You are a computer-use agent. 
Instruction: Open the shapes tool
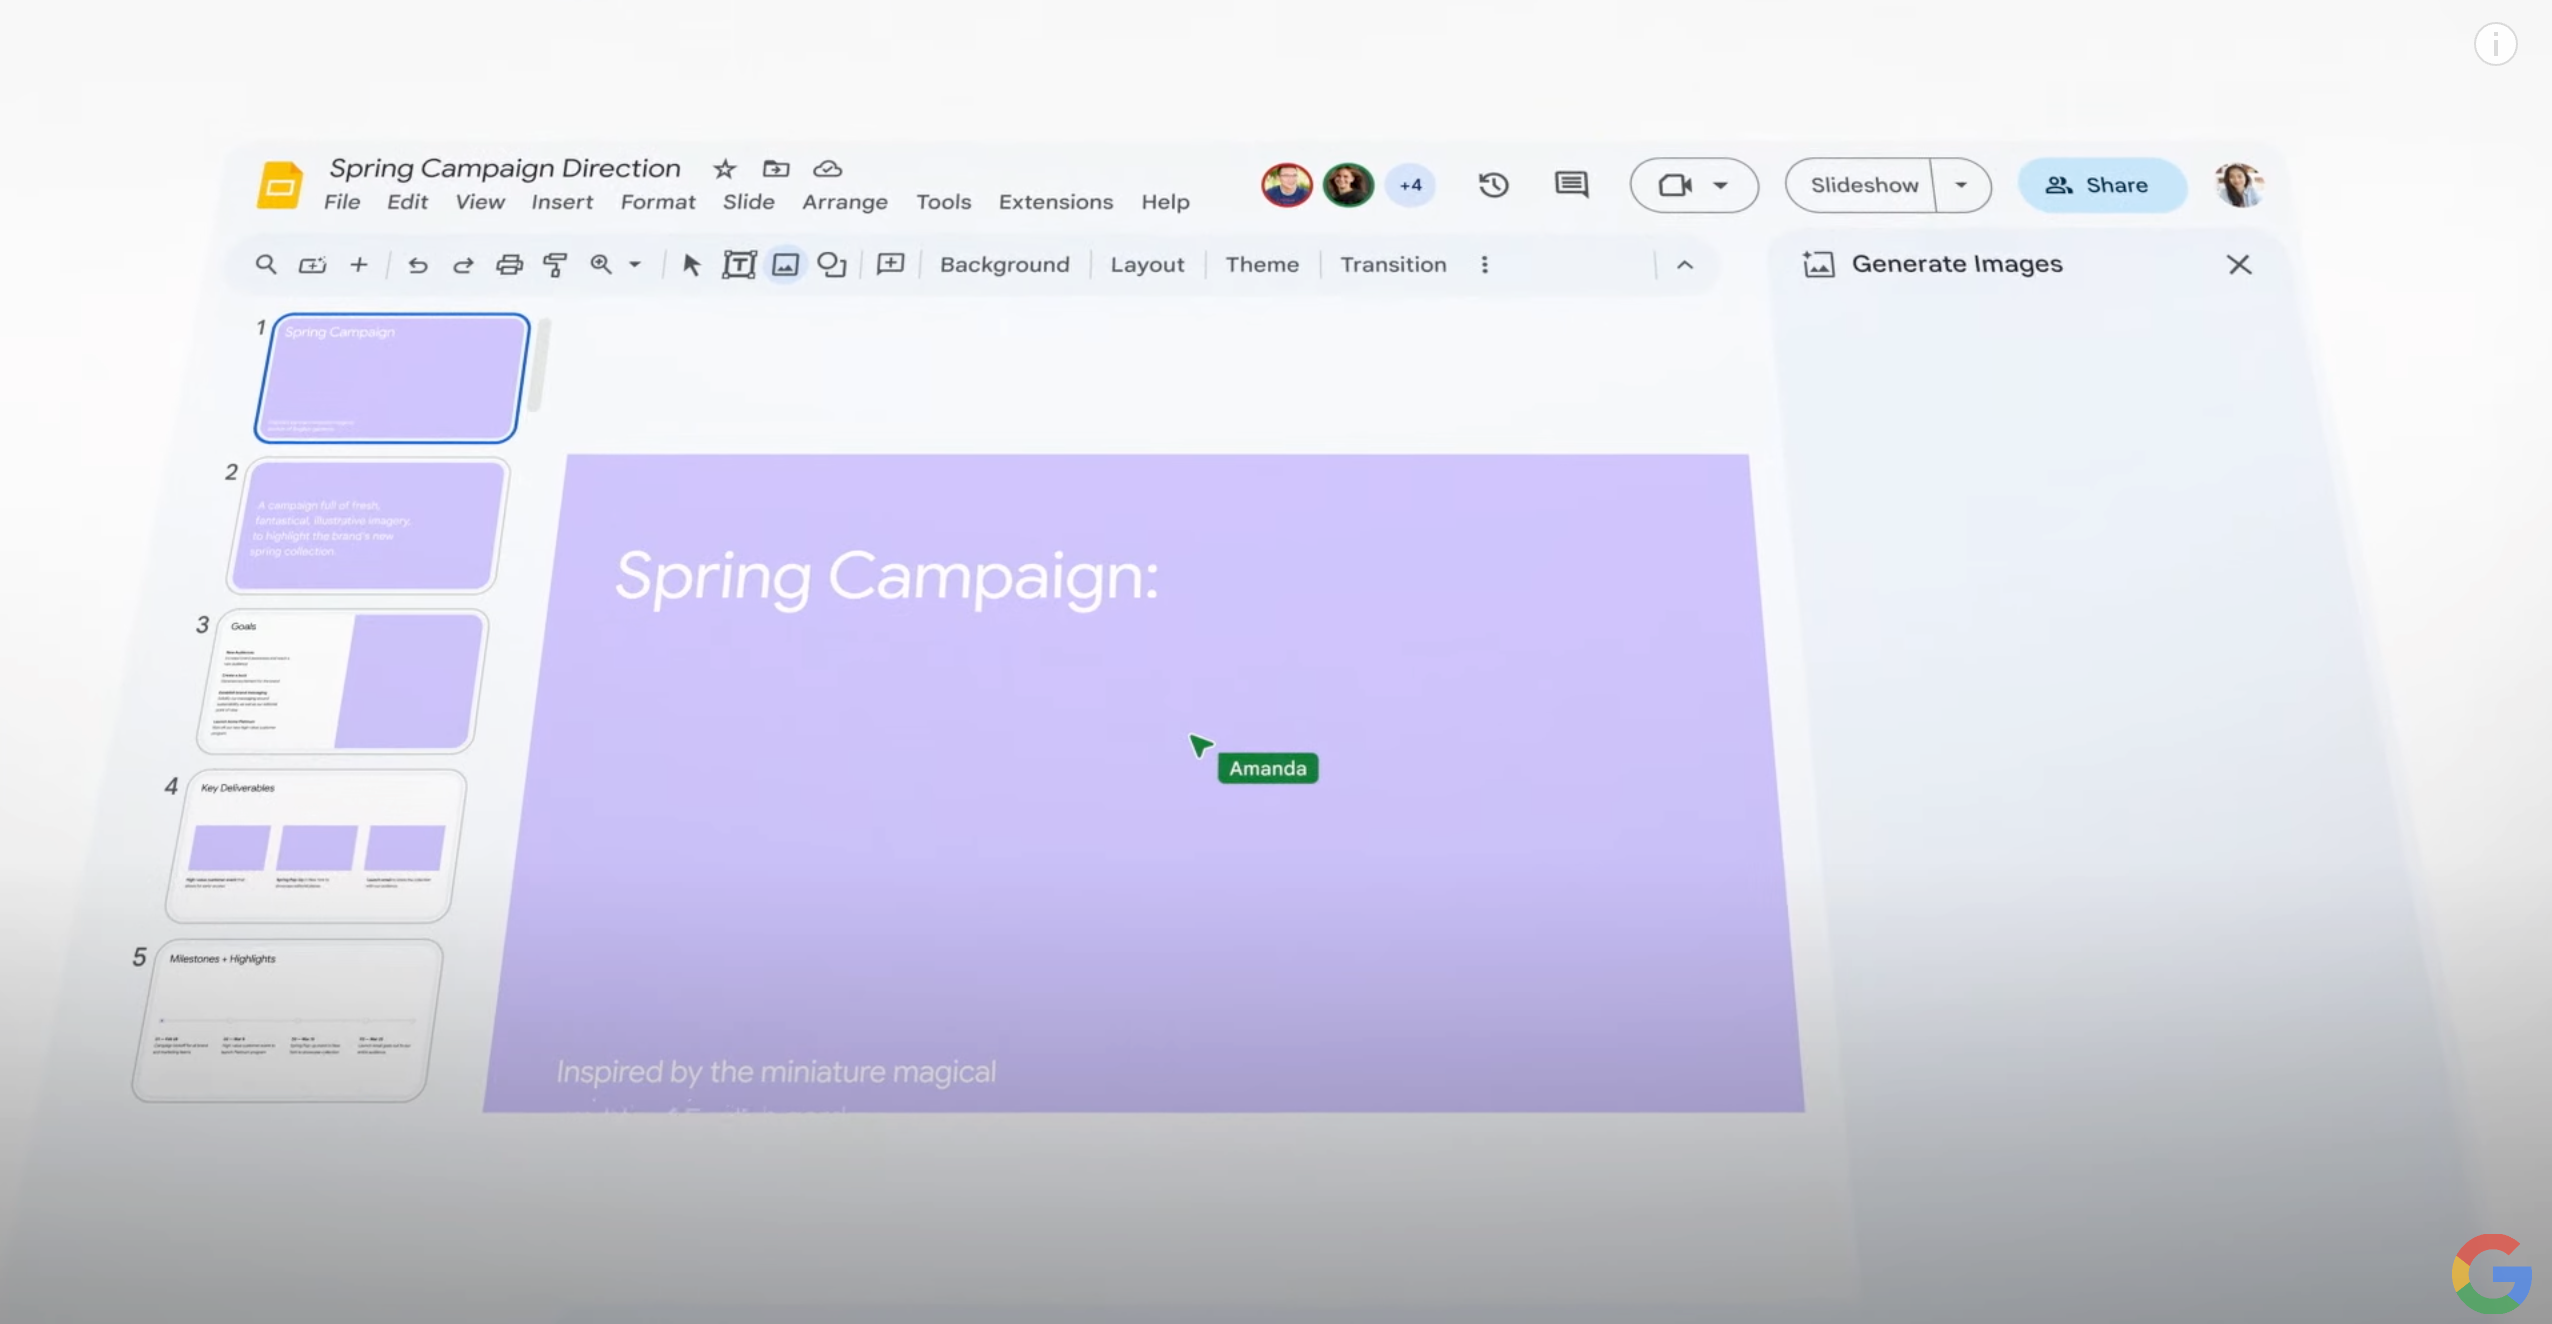point(832,265)
